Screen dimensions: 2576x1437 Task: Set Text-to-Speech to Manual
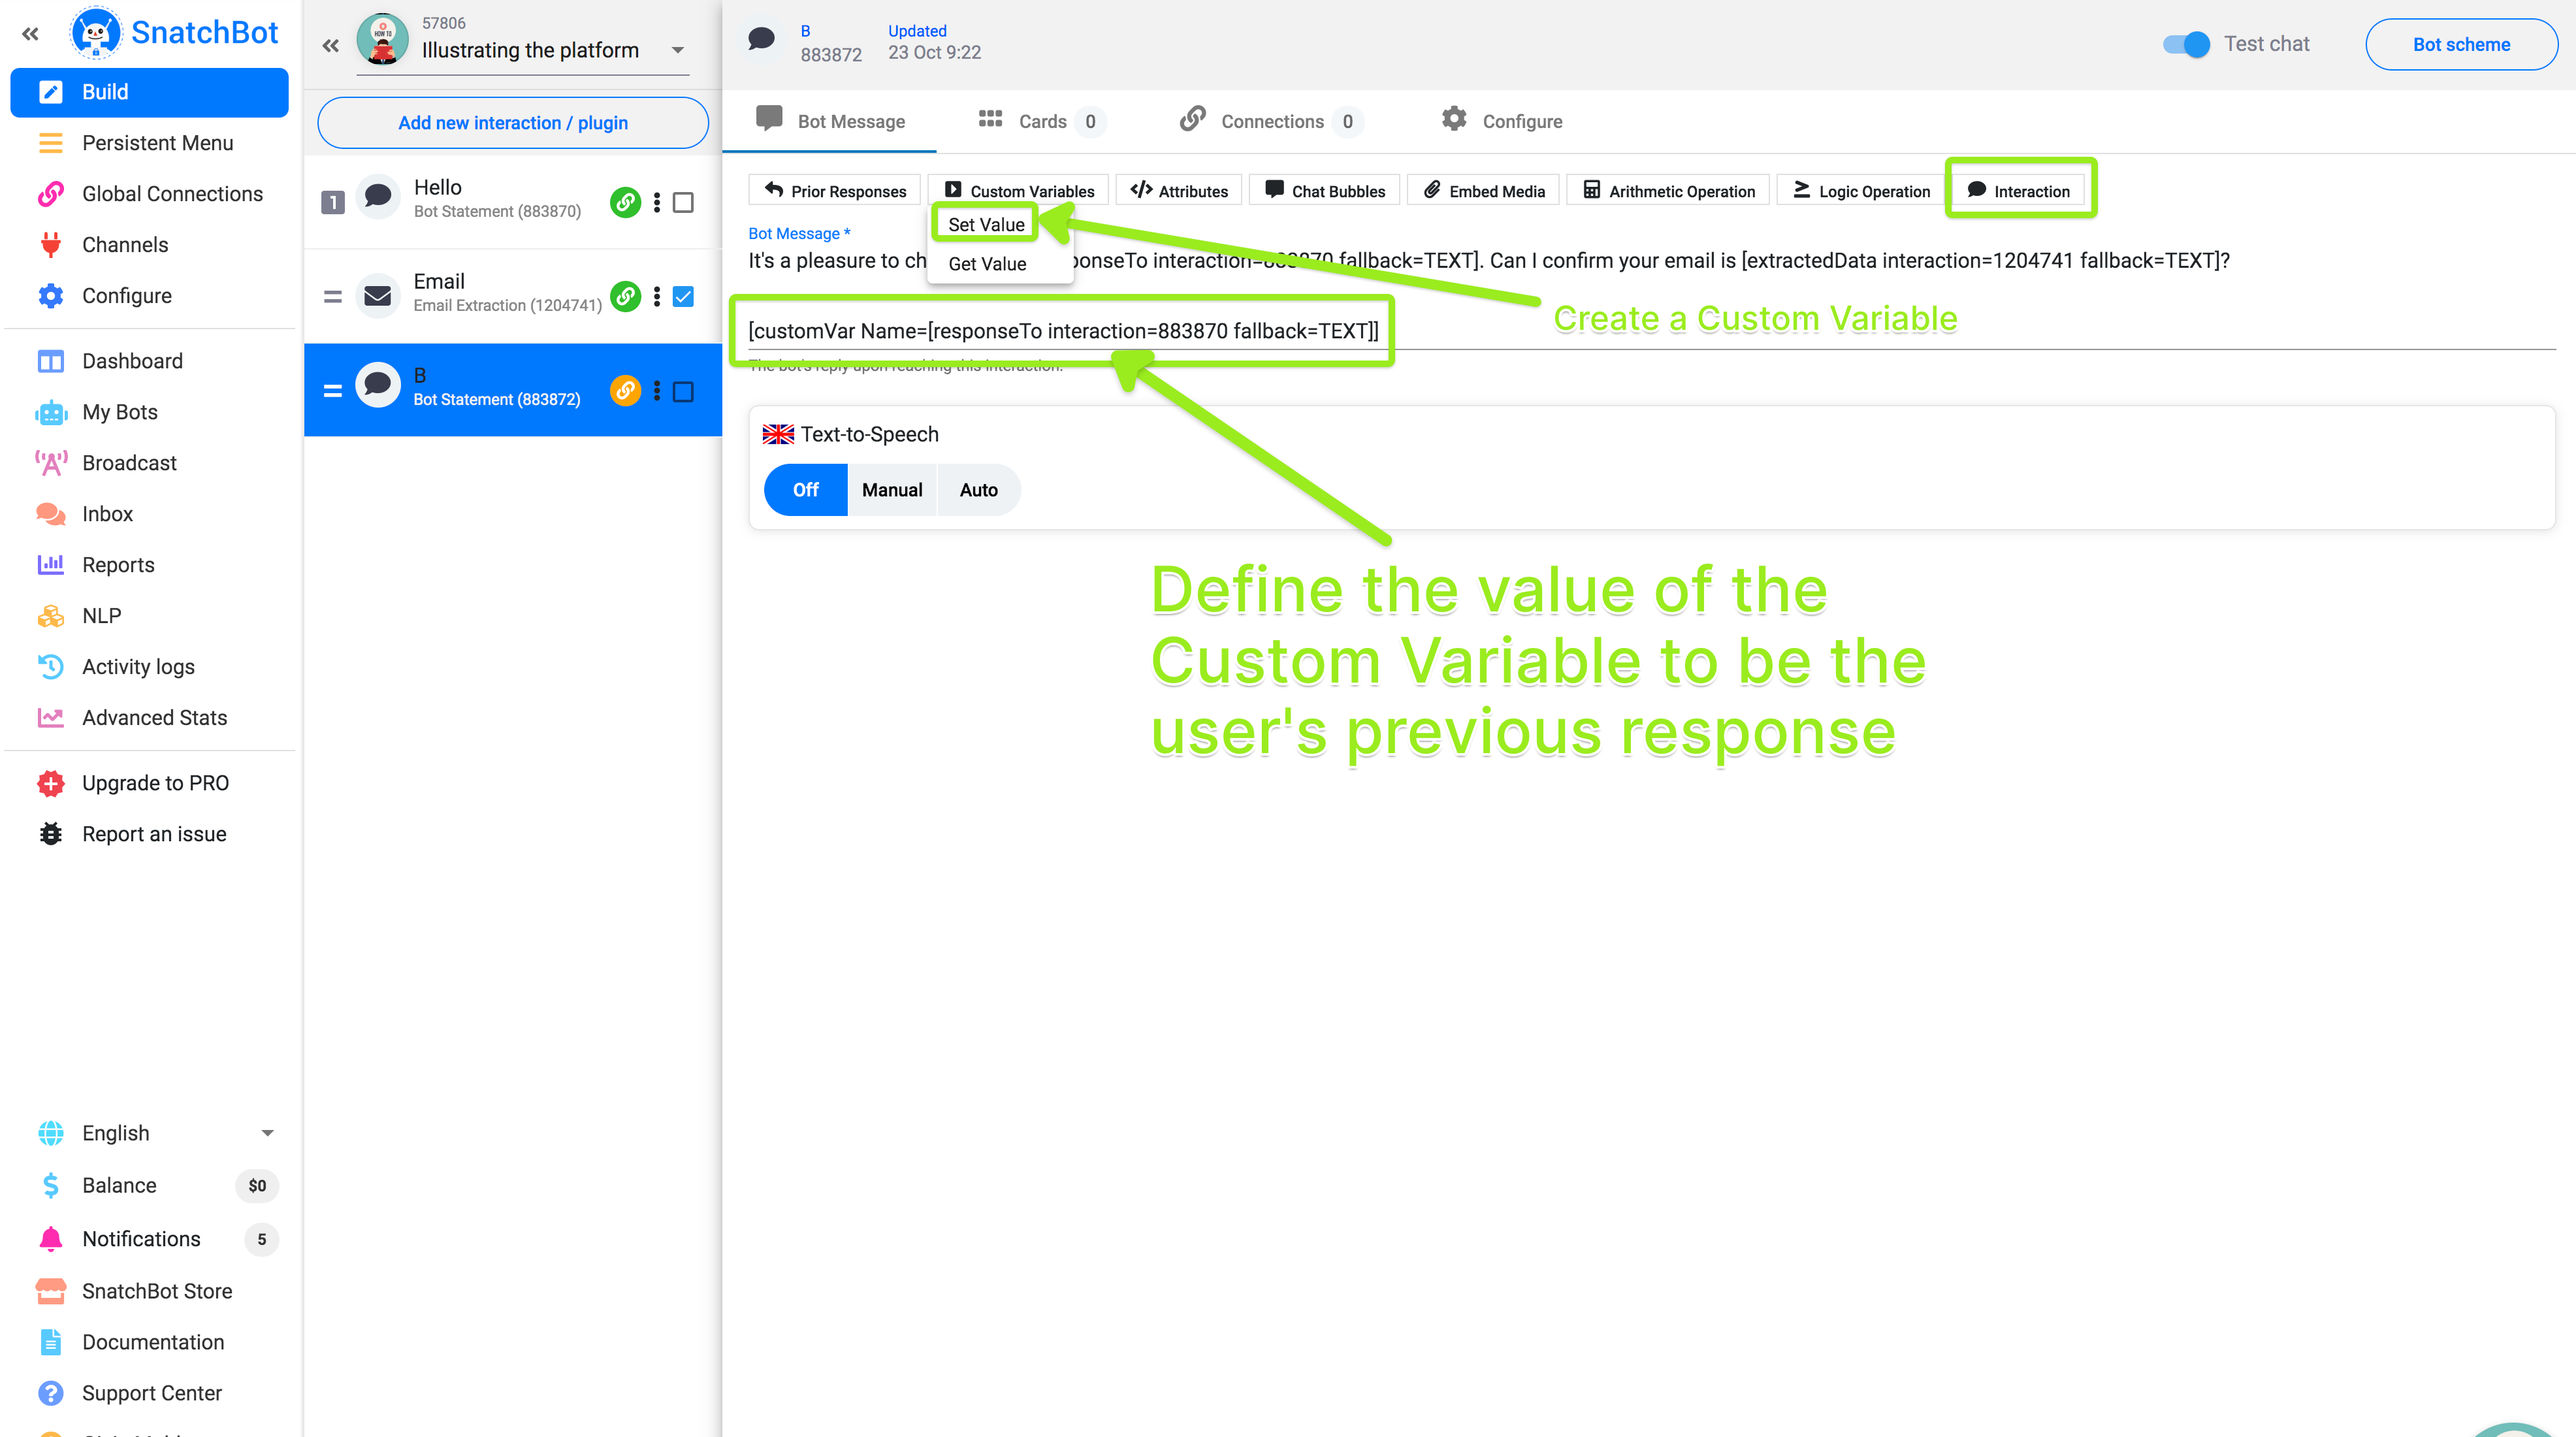click(x=892, y=490)
